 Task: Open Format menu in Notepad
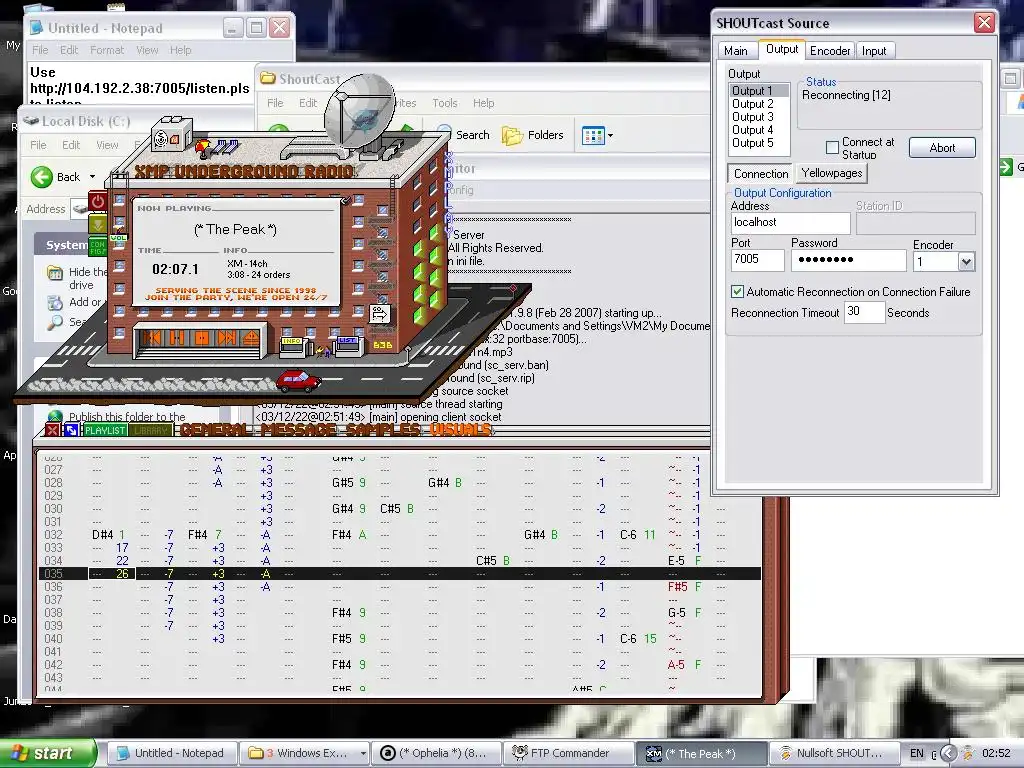point(106,50)
